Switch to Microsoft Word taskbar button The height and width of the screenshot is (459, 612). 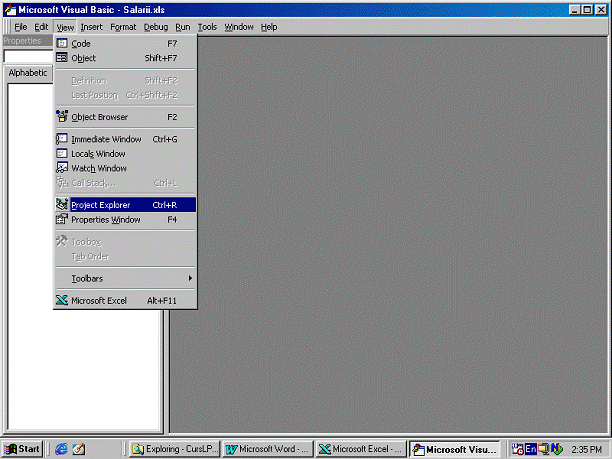coord(267,449)
